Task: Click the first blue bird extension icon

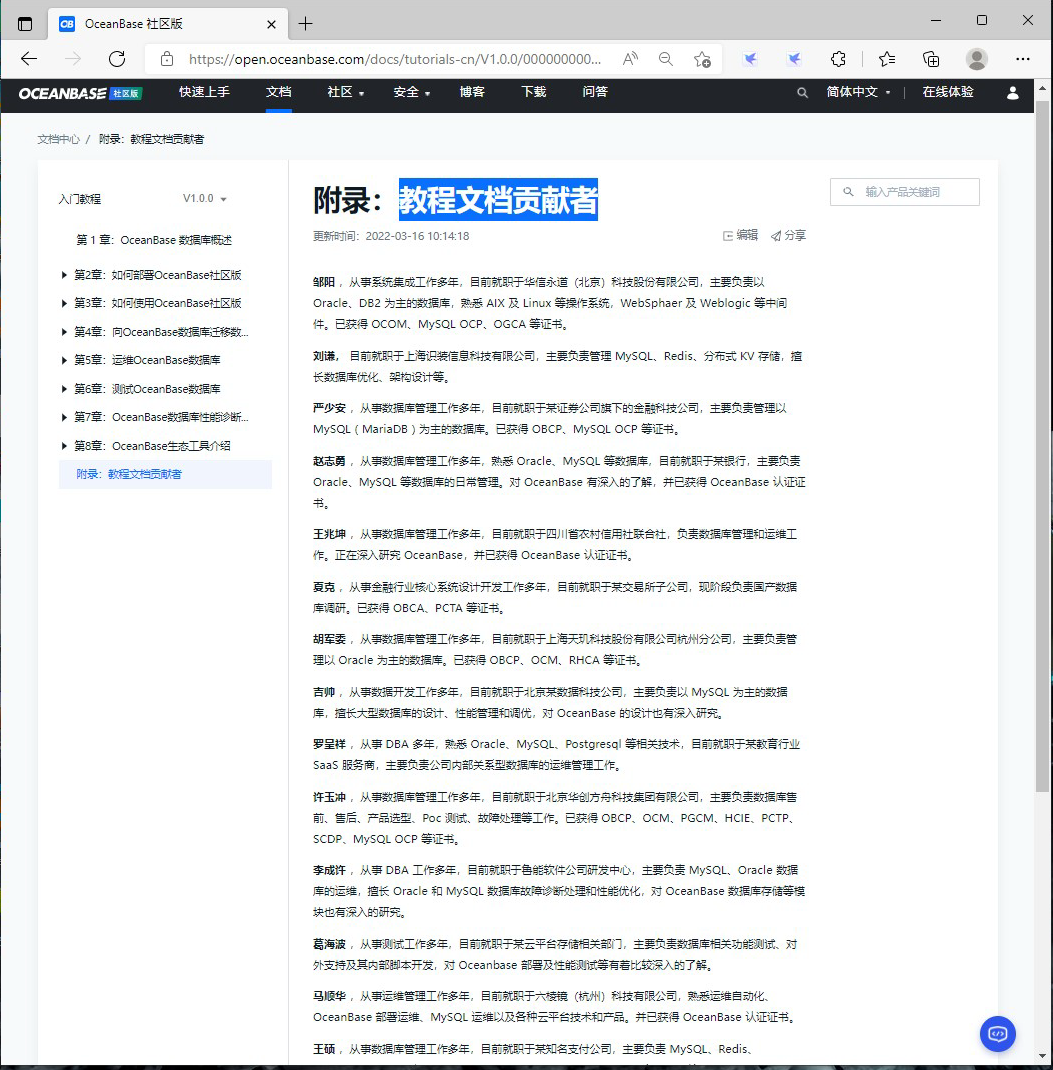Action: click(751, 59)
